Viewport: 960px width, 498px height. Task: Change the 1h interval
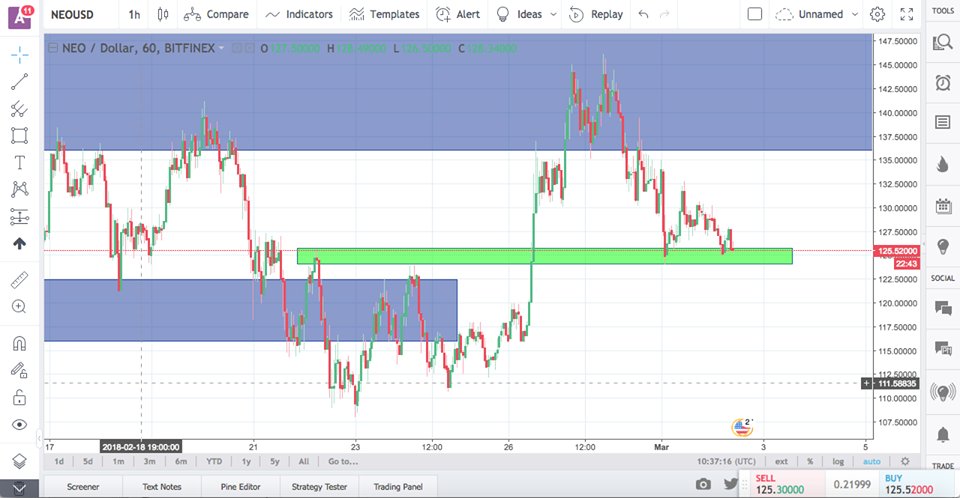(134, 14)
